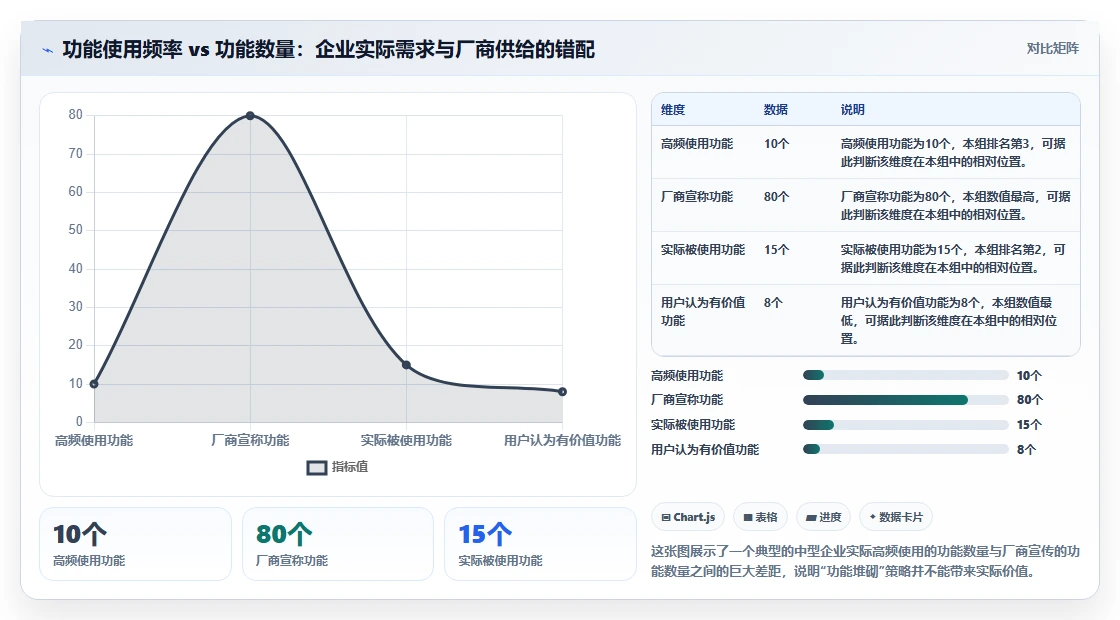Click the 数据 table column header
The width and height of the screenshot is (1120, 620).
point(776,110)
